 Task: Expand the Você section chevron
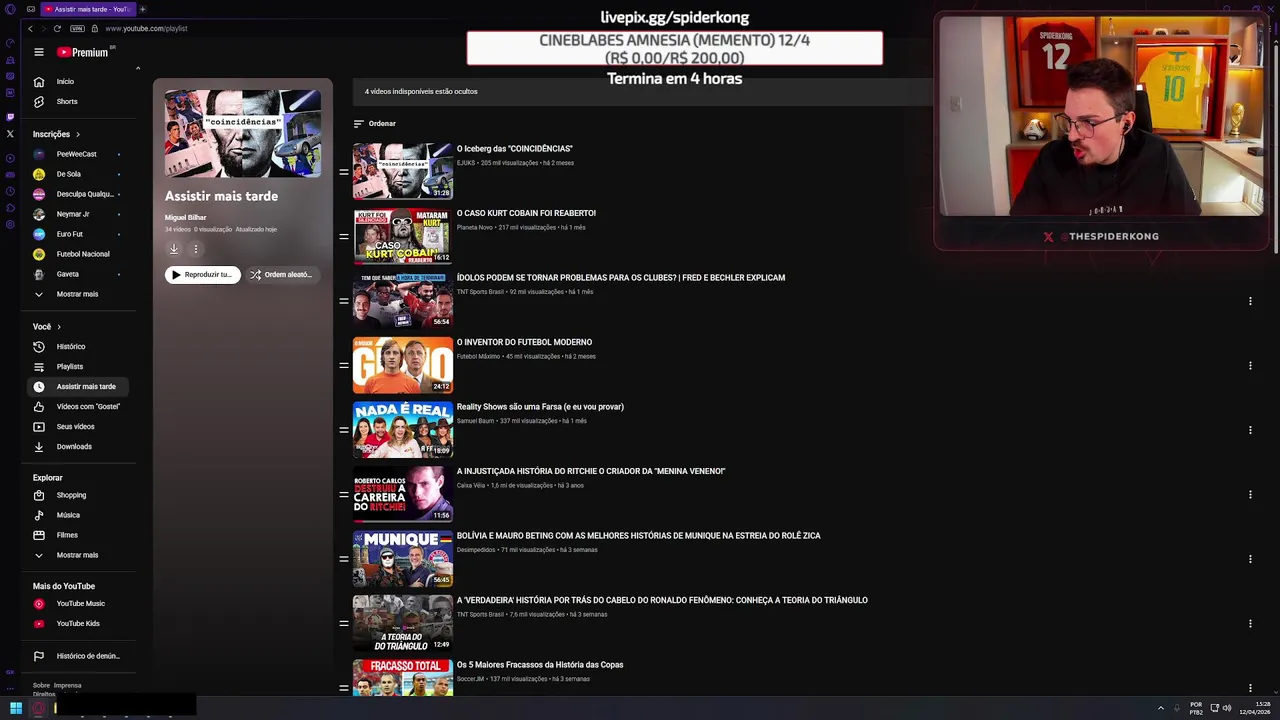click(58, 327)
